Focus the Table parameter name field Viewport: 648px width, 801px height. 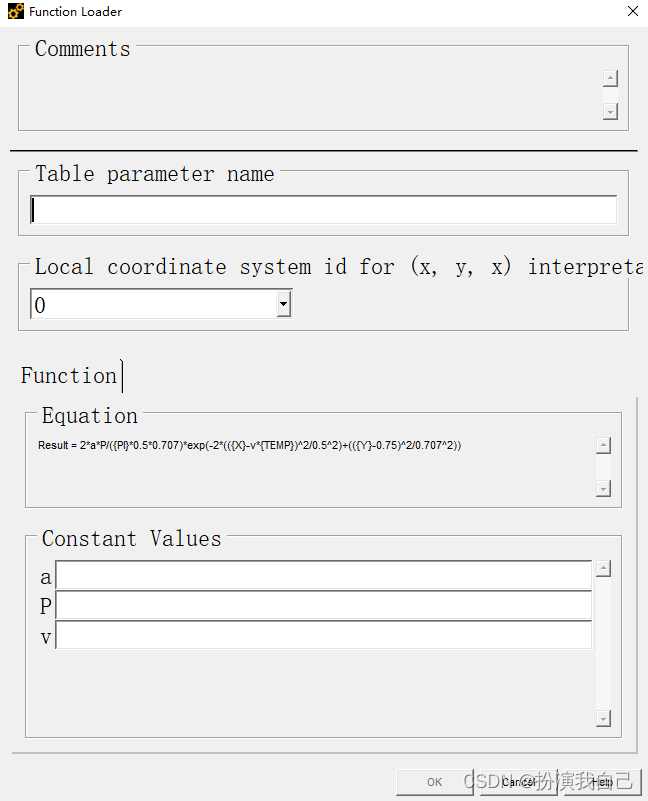(324, 209)
